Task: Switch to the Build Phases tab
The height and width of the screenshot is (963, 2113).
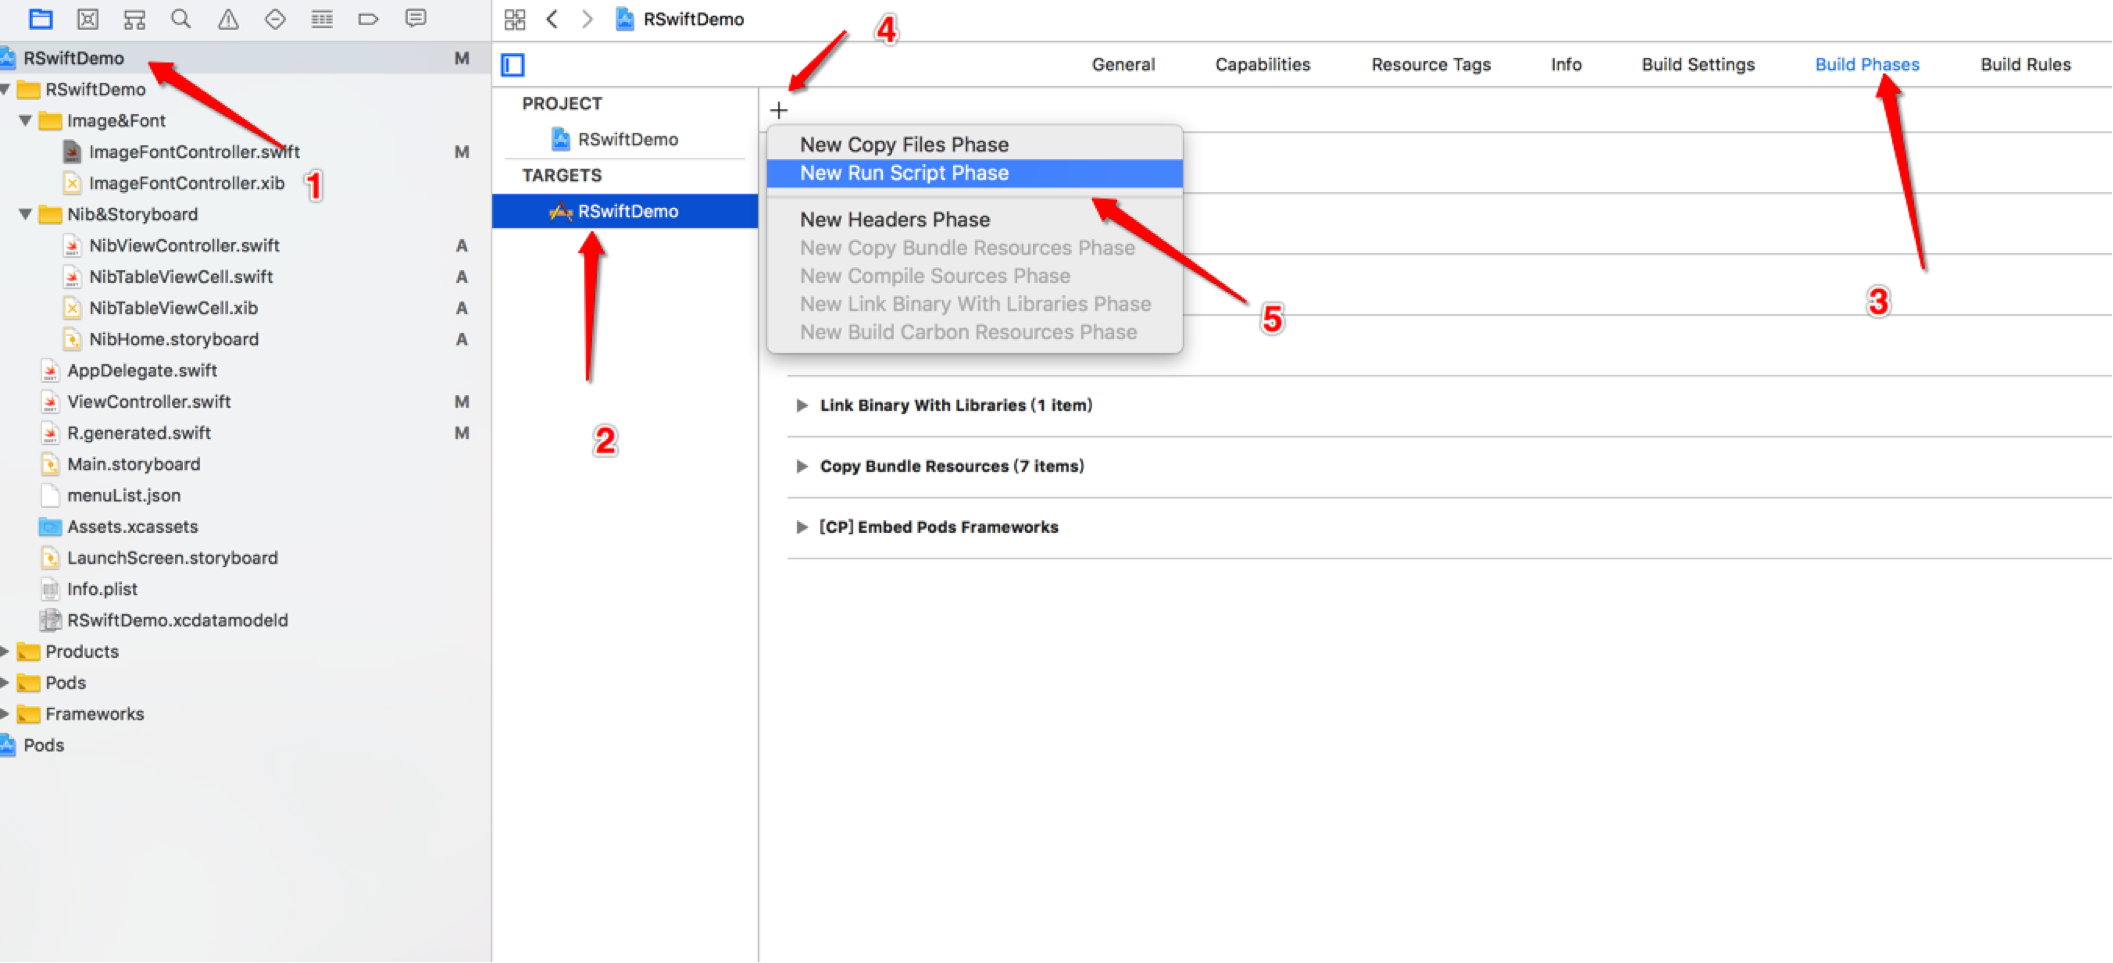Action: tap(1867, 64)
